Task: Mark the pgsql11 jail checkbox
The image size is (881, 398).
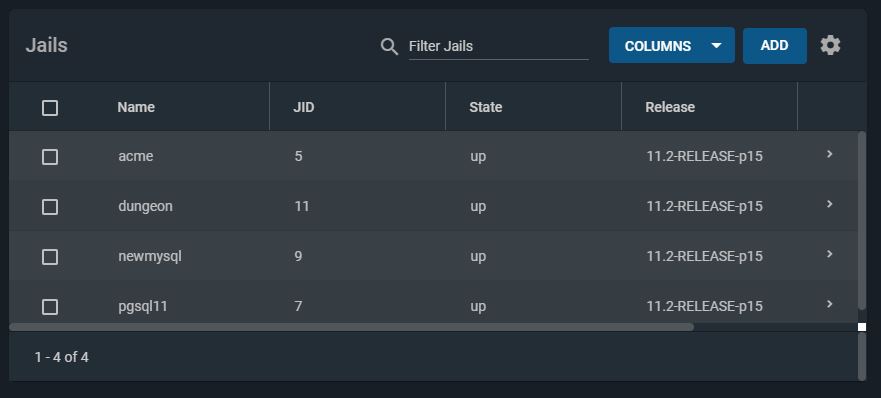Action: 50,307
